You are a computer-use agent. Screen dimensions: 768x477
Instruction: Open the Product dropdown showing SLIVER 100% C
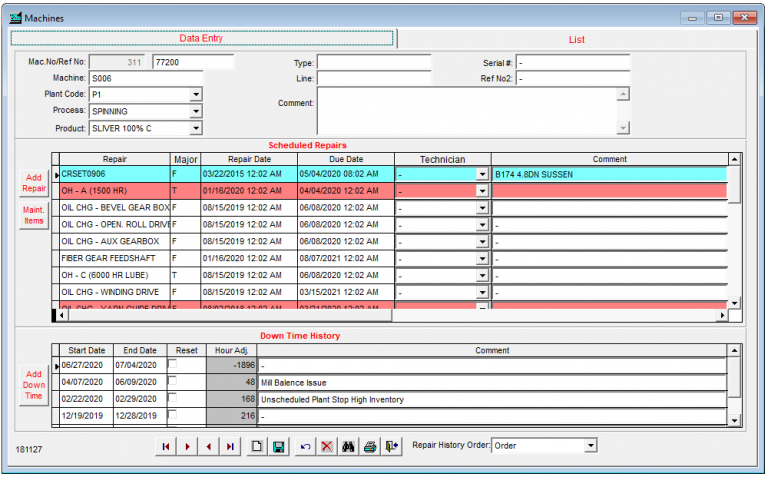(196, 128)
